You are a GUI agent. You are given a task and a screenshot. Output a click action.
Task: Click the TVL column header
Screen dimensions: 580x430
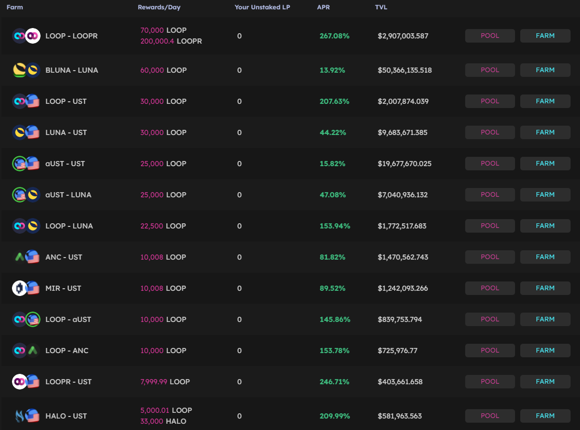pyautogui.click(x=381, y=7)
